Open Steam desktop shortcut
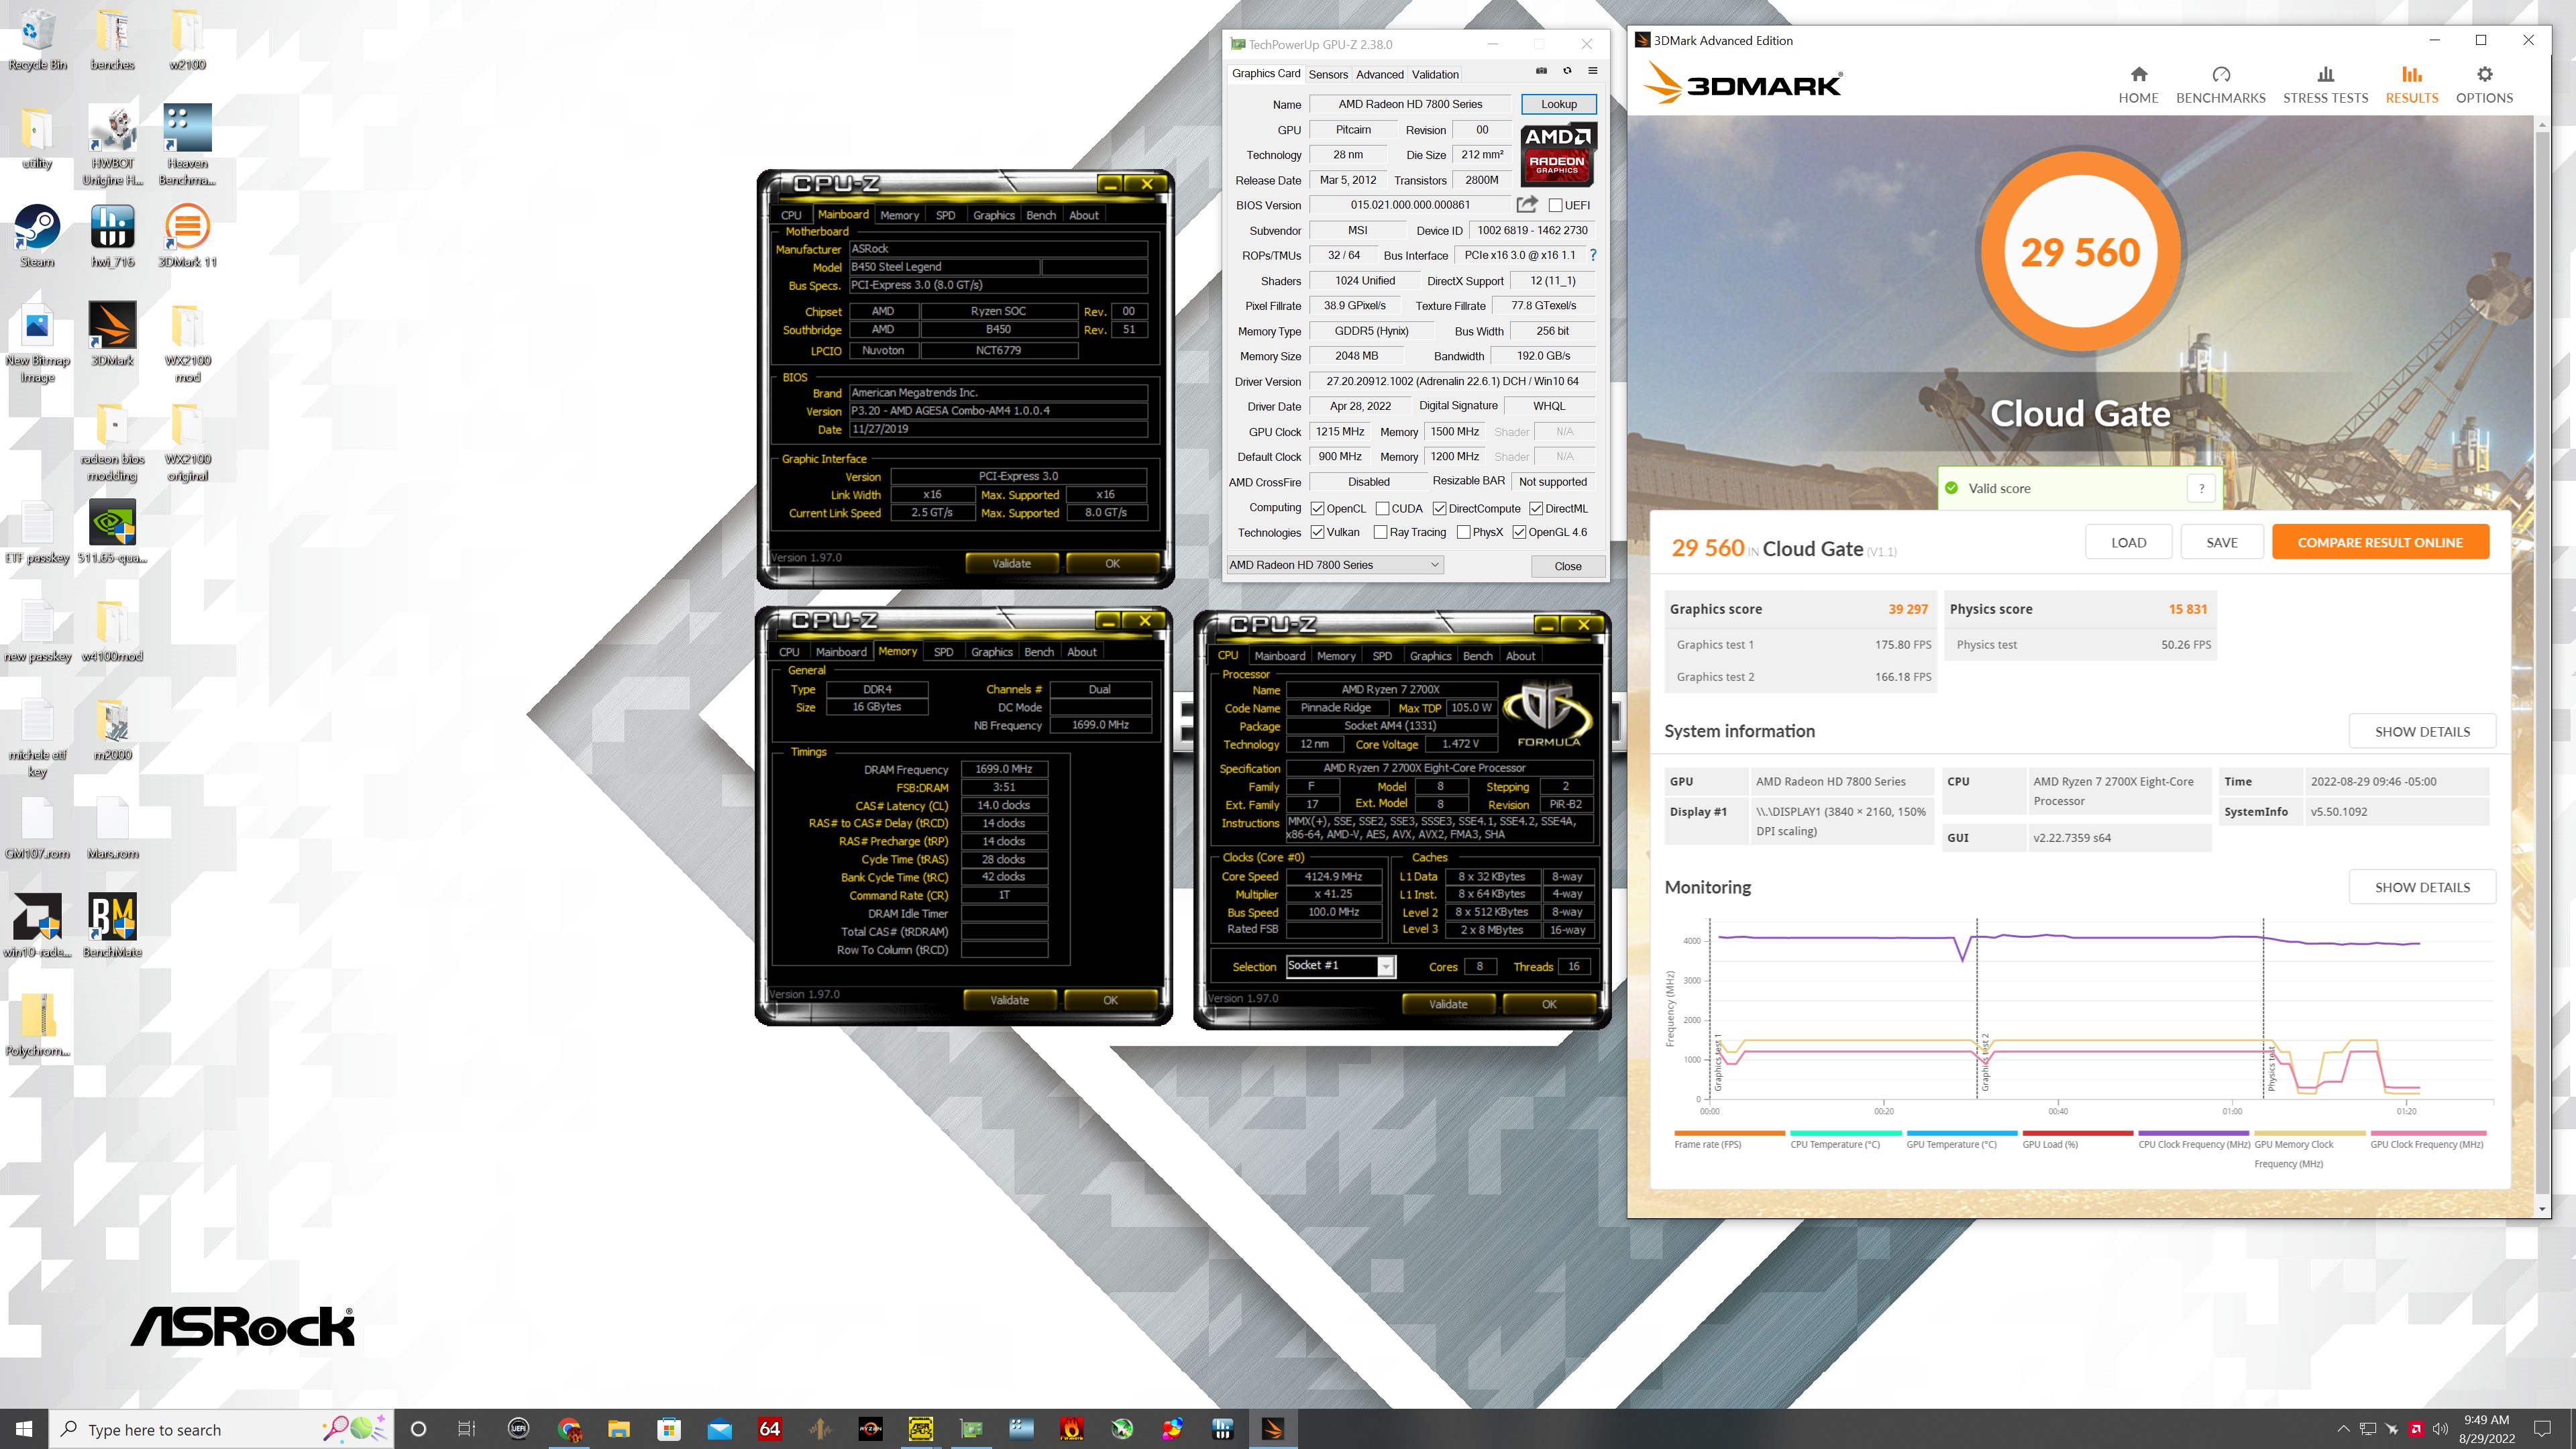The height and width of the screenshot is (1449, 2576). coord(37,237)
